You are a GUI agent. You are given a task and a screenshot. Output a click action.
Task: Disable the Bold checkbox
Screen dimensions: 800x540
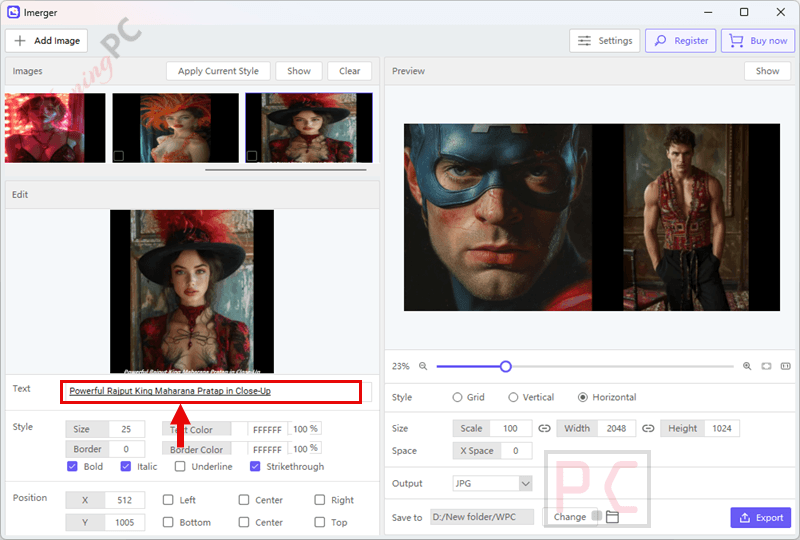pyautogui.click(x=72, y=467)
